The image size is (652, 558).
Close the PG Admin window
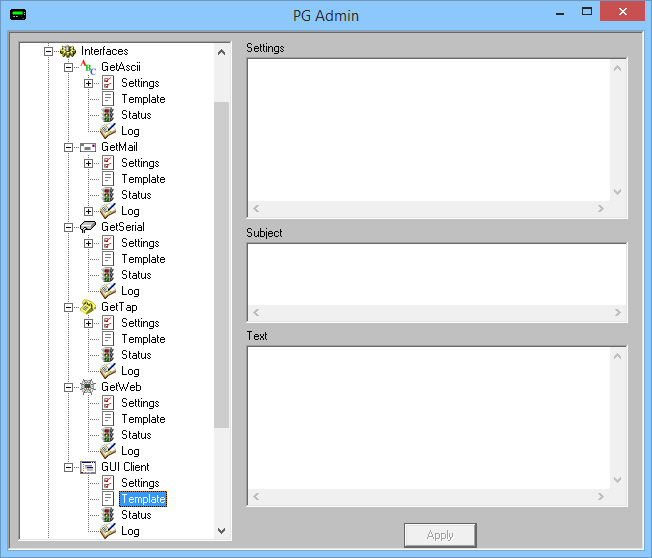(622, 11)
